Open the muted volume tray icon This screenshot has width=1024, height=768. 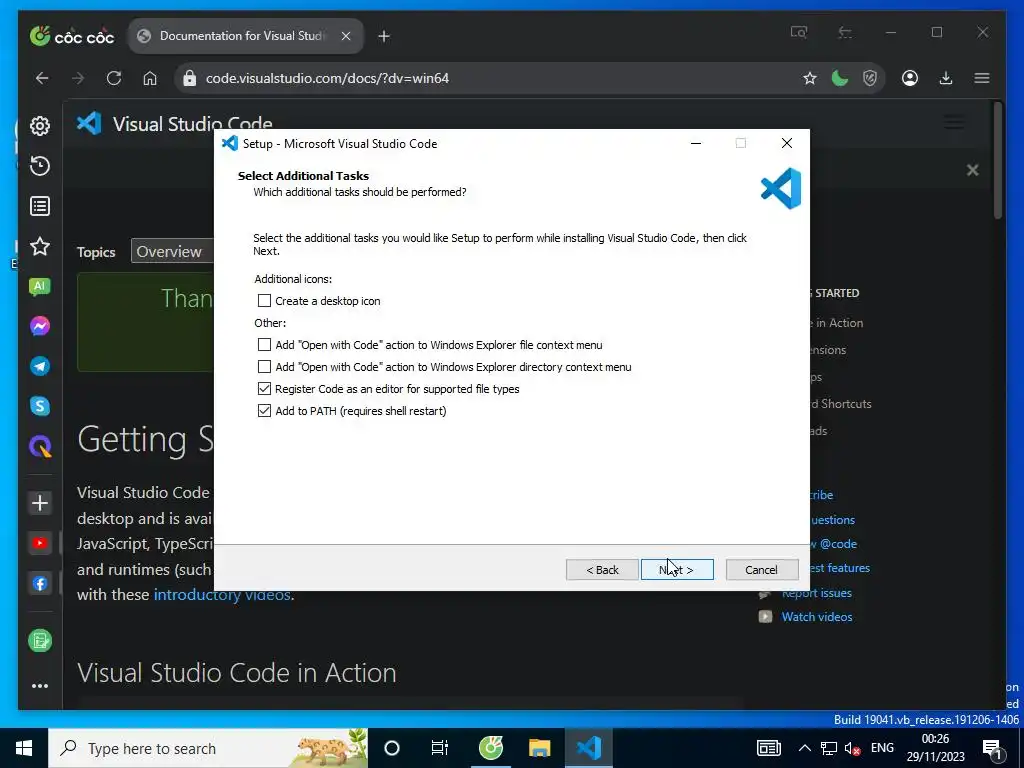[853, 748]
